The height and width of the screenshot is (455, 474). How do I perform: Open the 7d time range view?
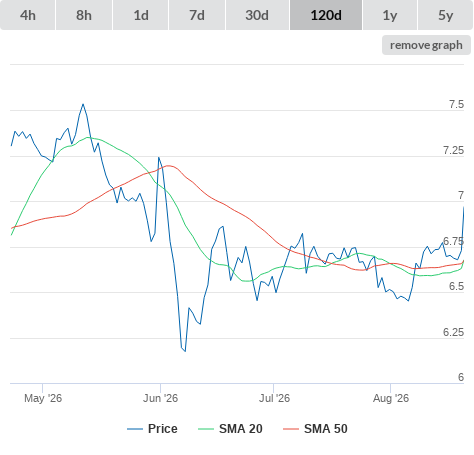click(x=197, y=15)
